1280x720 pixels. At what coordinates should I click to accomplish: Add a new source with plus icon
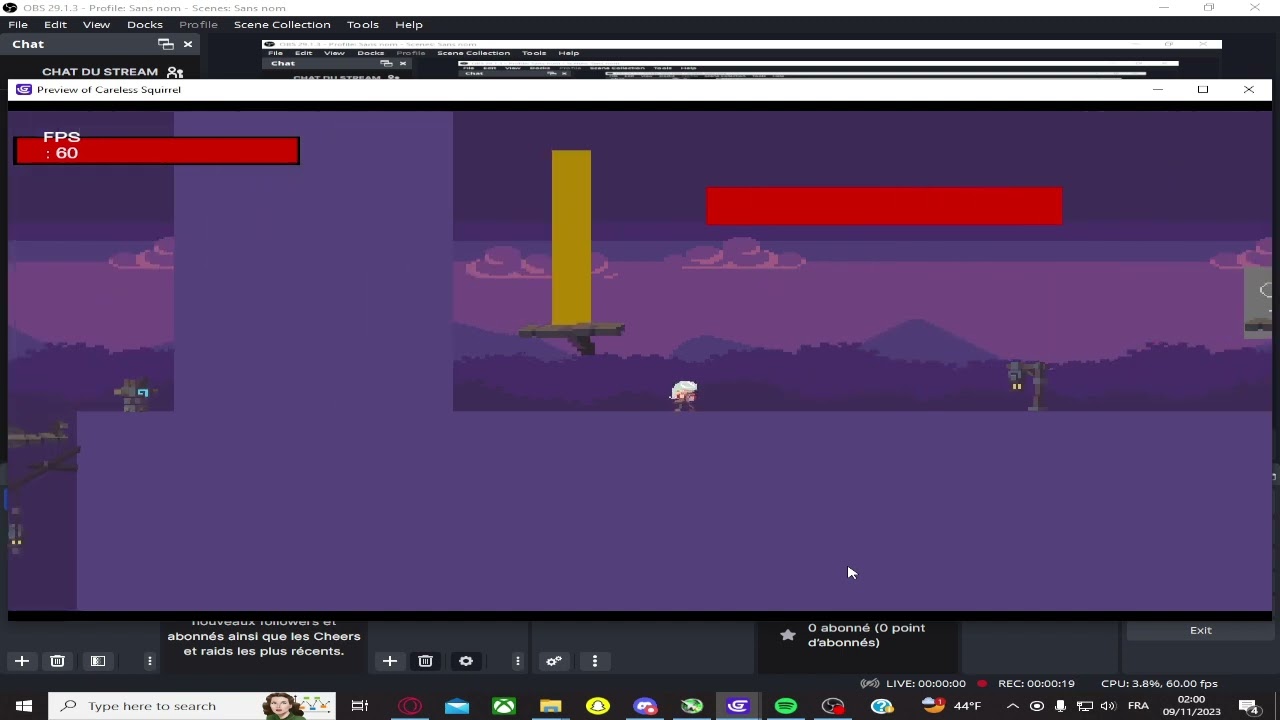click(x=390, y=661)
